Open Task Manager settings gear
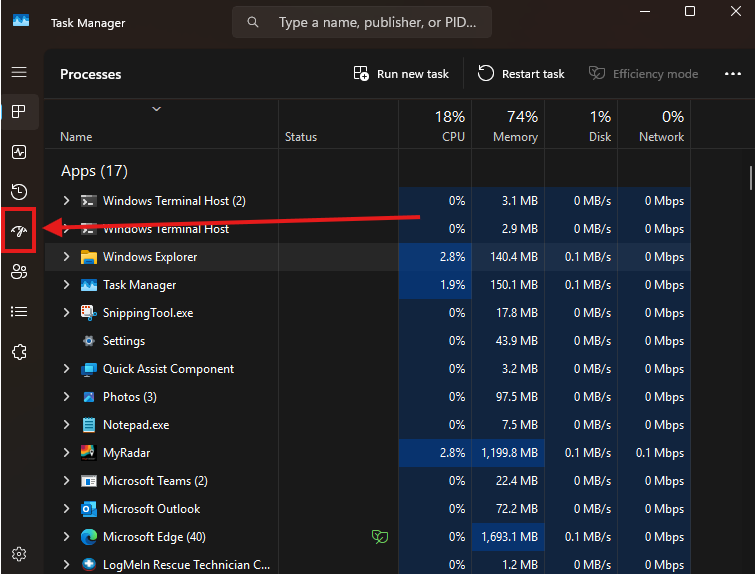The height and width of the screenshot is (574, 755). (x=19, y=554)
